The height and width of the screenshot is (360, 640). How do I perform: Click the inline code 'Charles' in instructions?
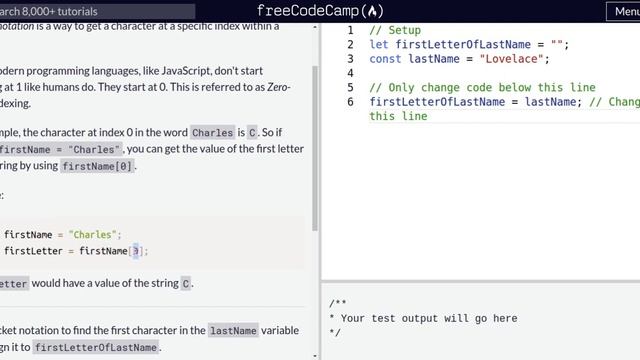[x=213, y=133]
